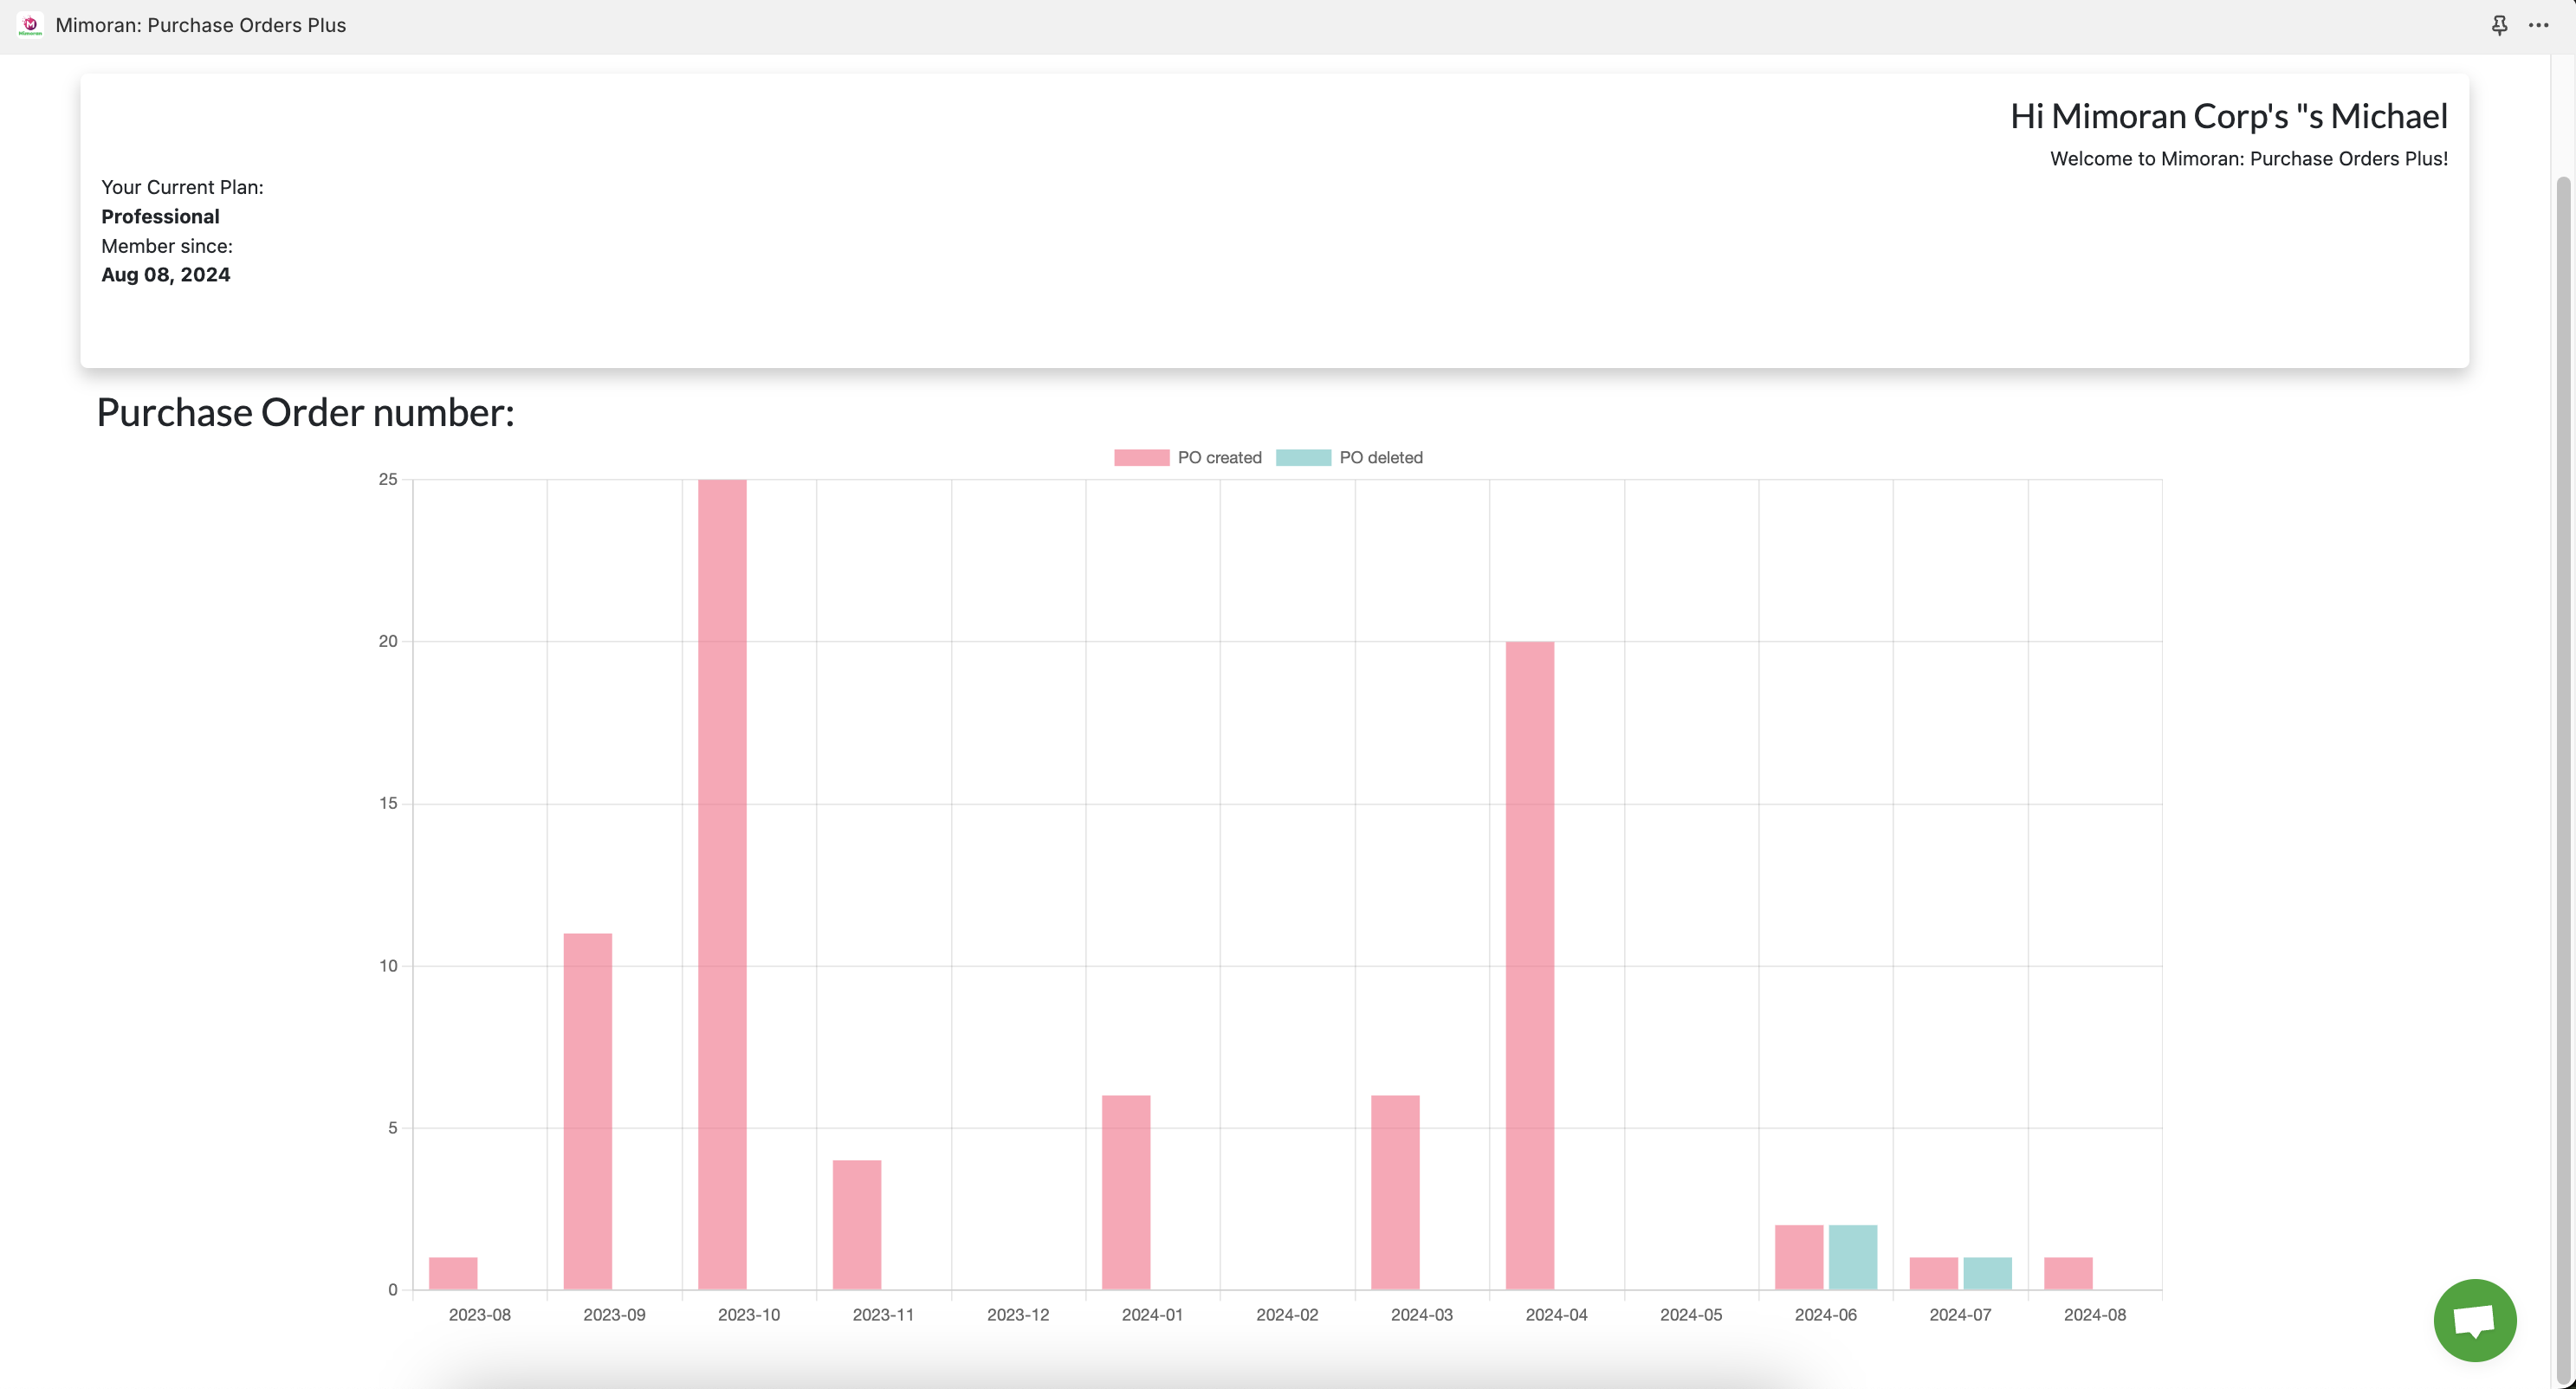Image resolution: width=2576 pixels, height=1389 pixels.
Task: Open the green chat support bubble
Action: 2474,1320
